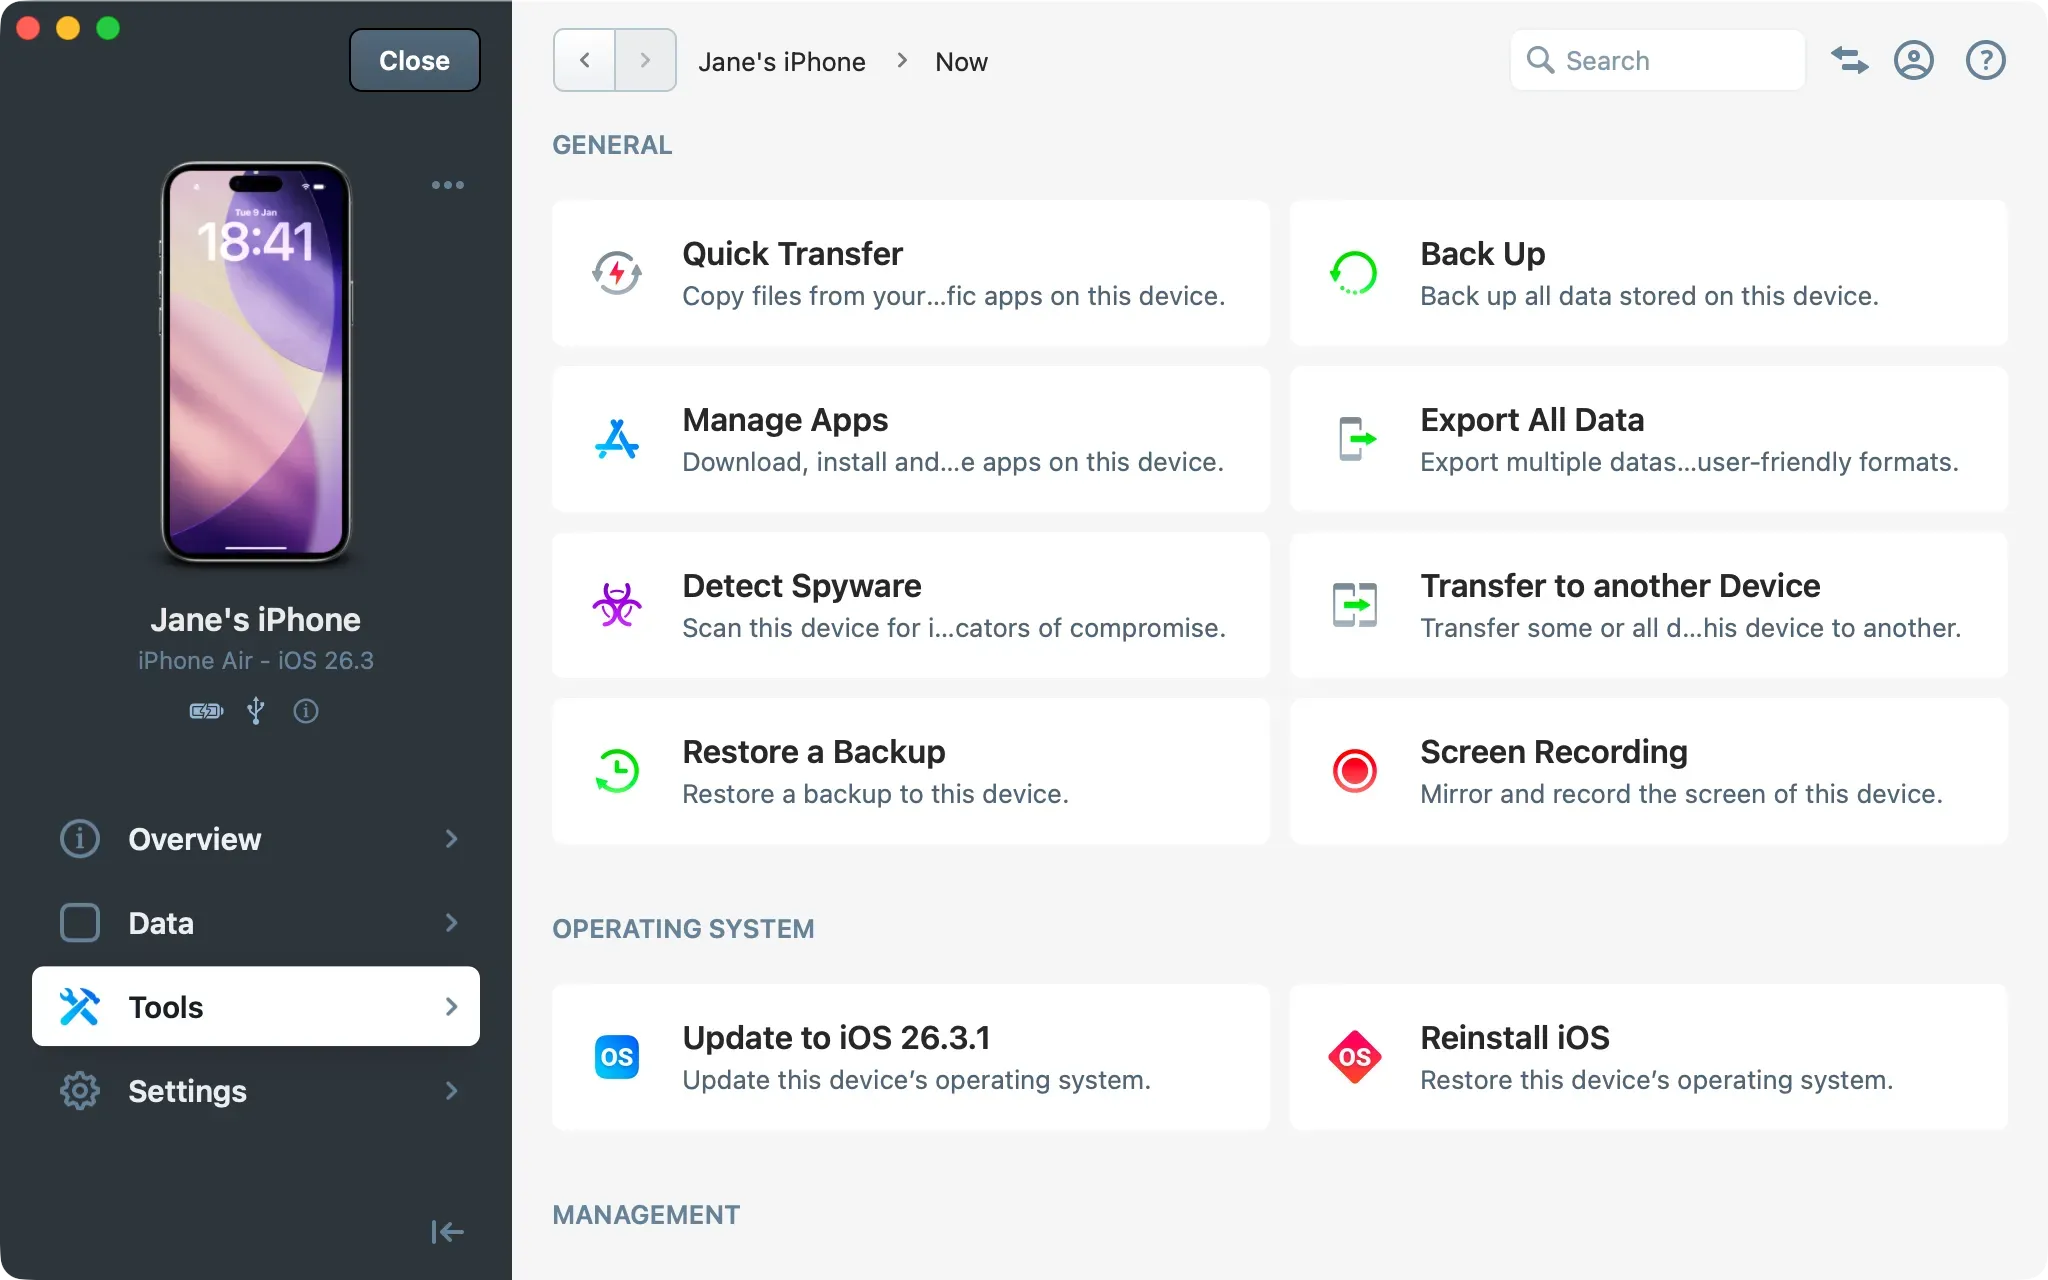The width and height of the screenshot is (2048, 1280).
Task: Click the Screen Recording record icon
Action: point(1355,770)
